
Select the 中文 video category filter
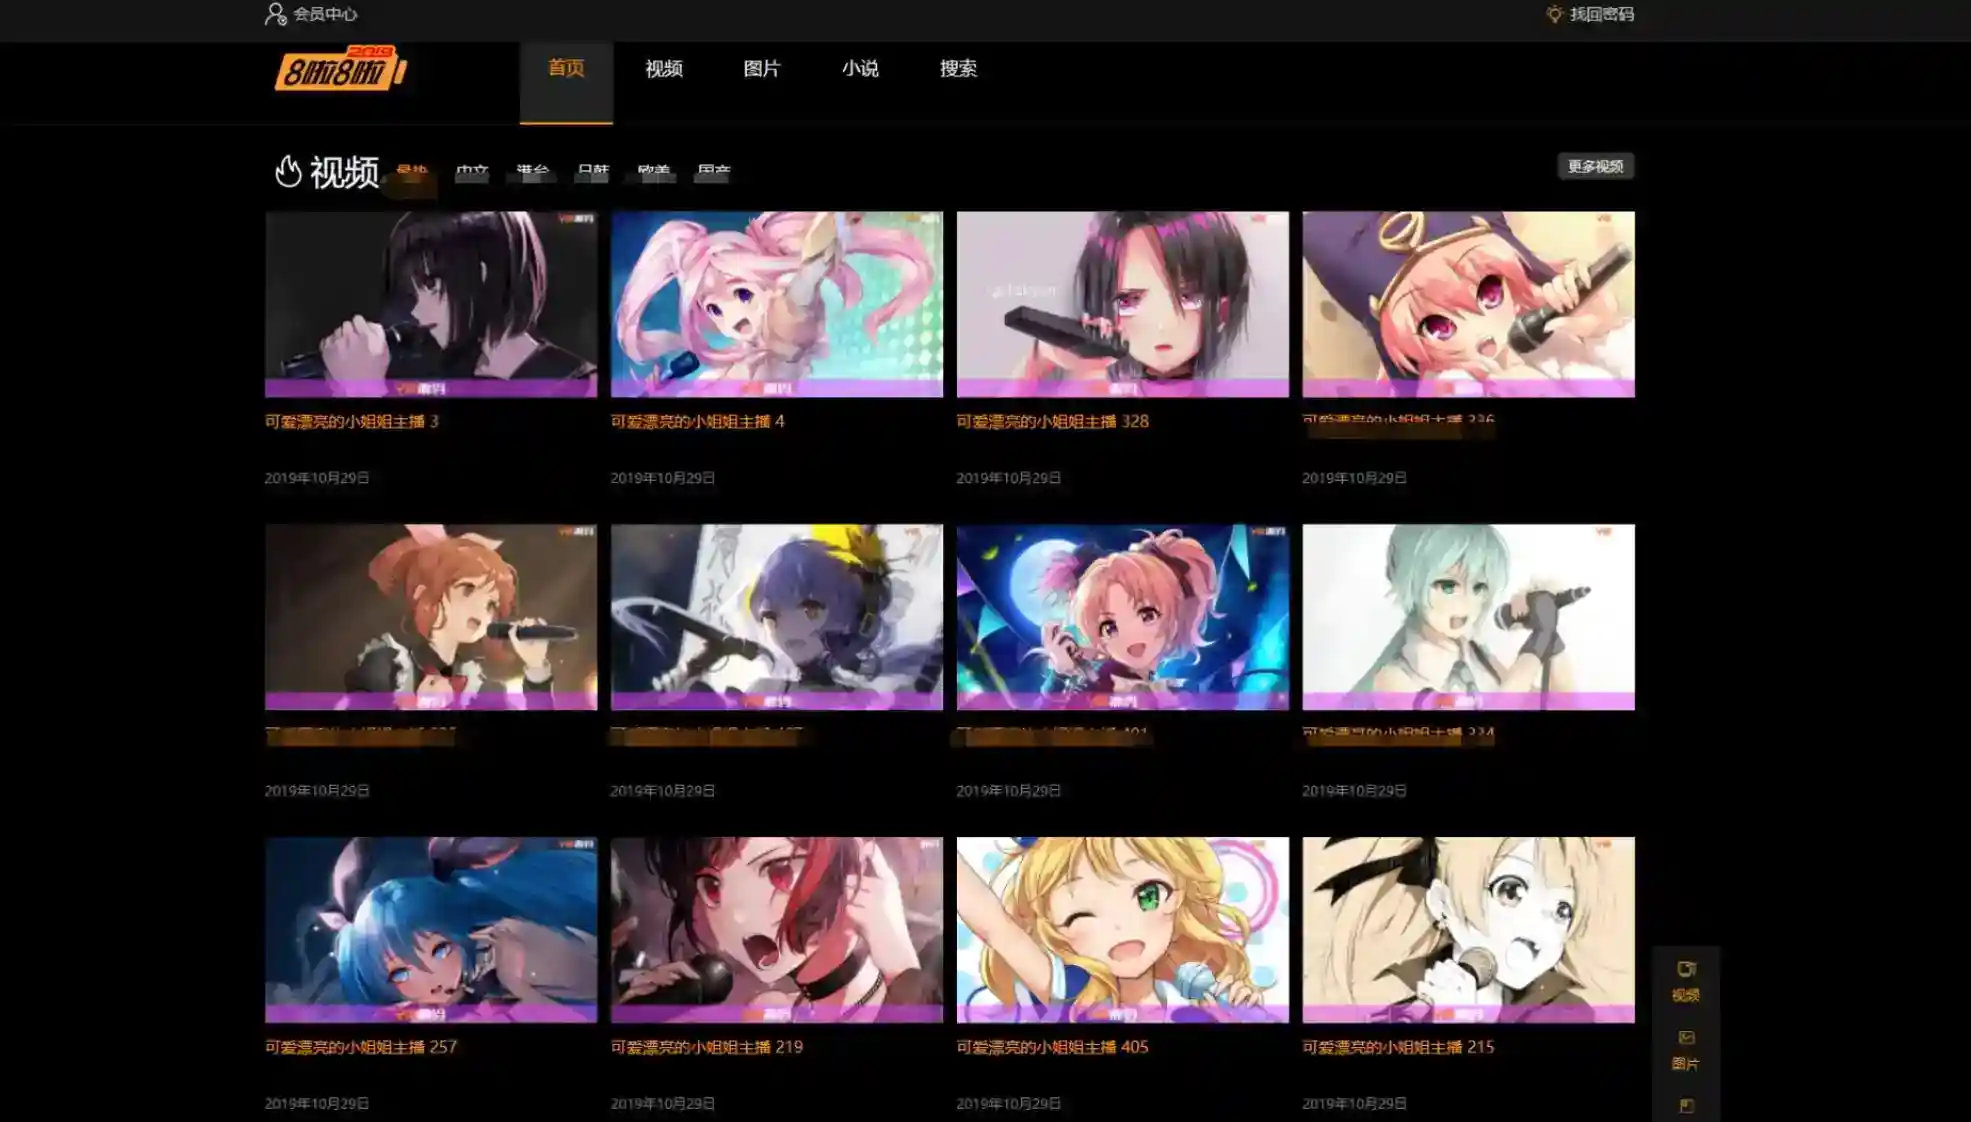click(x=472, y=172)
